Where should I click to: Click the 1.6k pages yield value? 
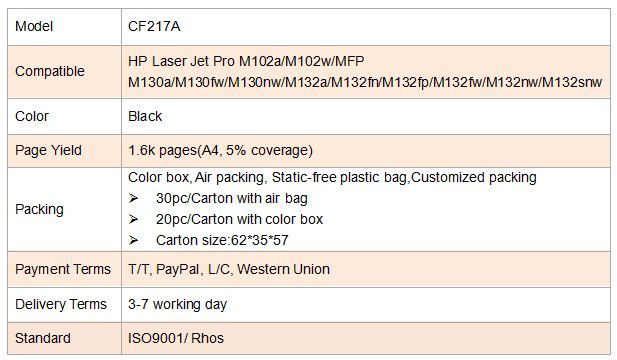220,150
